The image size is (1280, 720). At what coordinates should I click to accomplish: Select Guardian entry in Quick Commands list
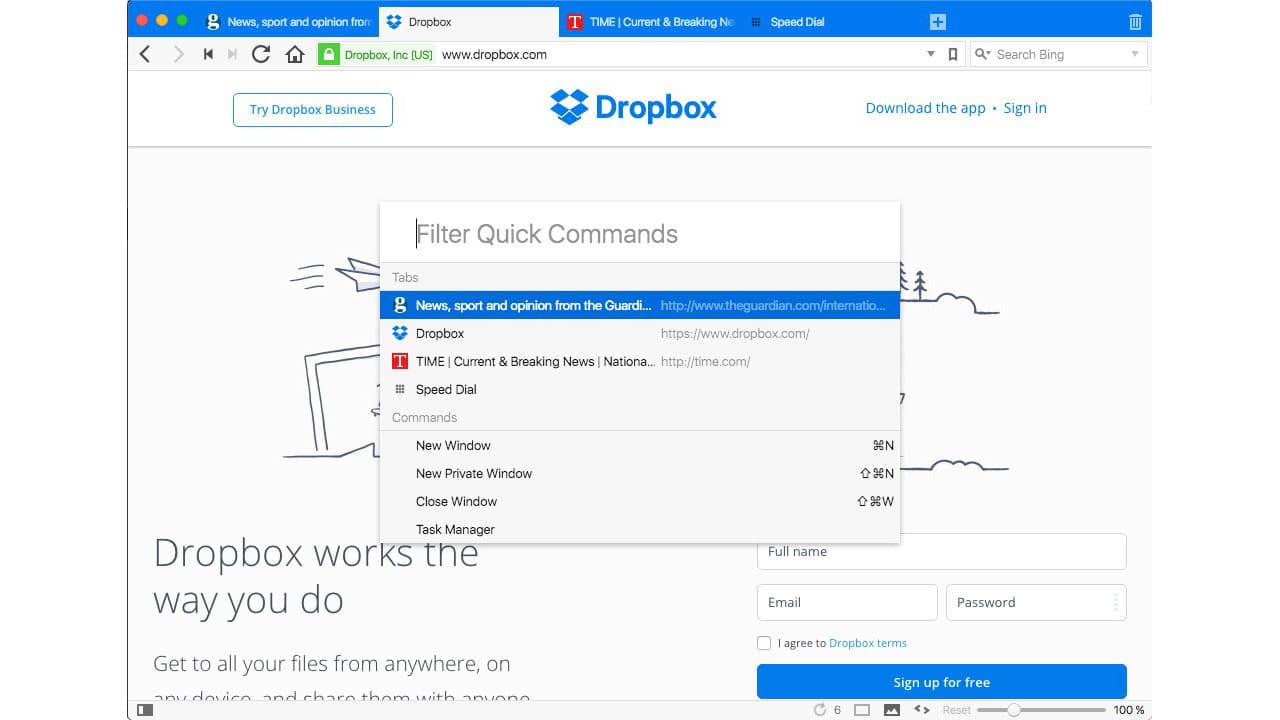point(640,305)
